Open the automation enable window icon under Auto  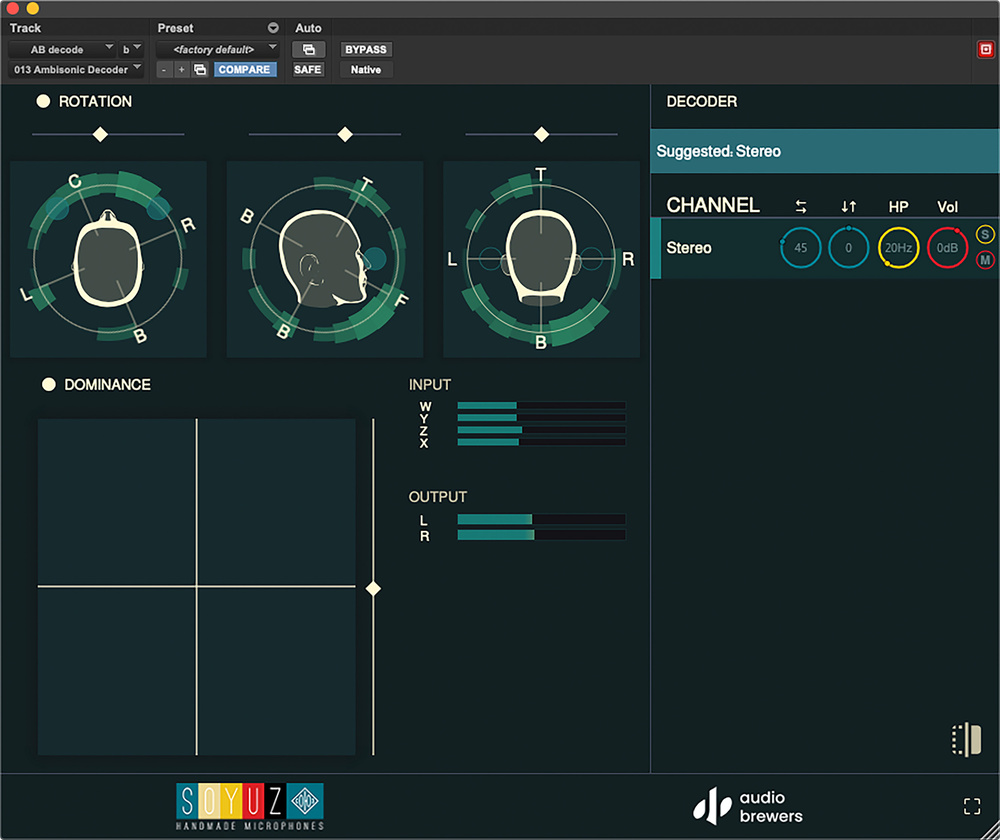coord(308,49)
